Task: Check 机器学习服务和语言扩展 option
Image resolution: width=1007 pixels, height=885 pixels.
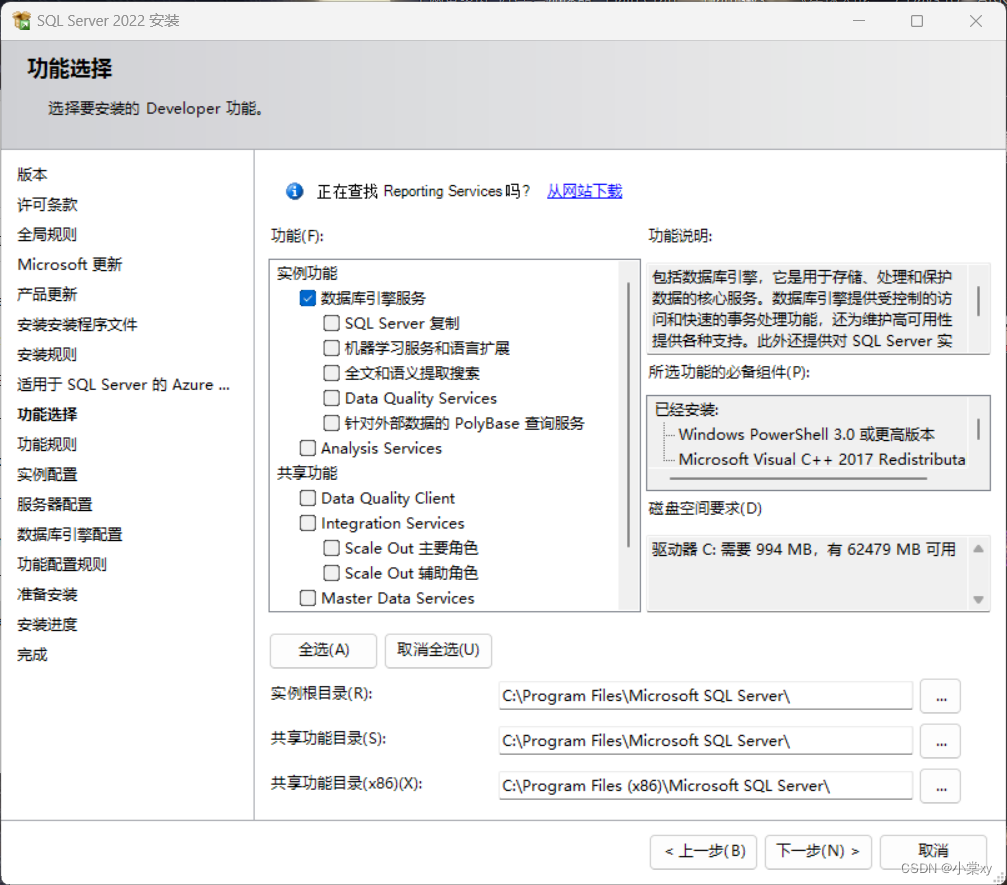Action: tap(331, 348)
